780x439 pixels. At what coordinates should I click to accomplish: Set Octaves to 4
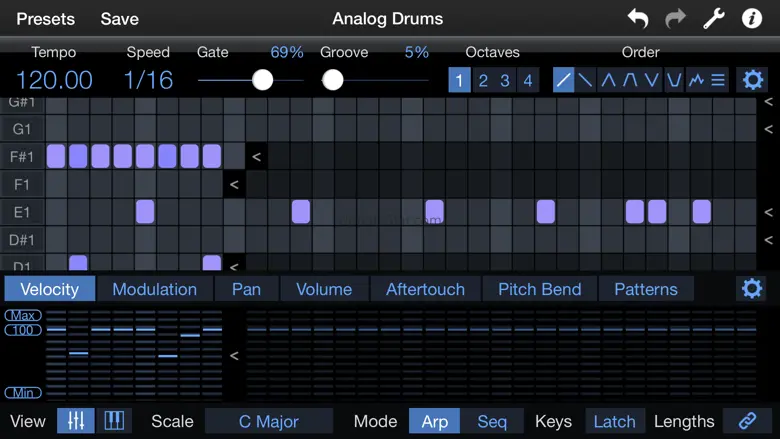[x=528, y=80]
